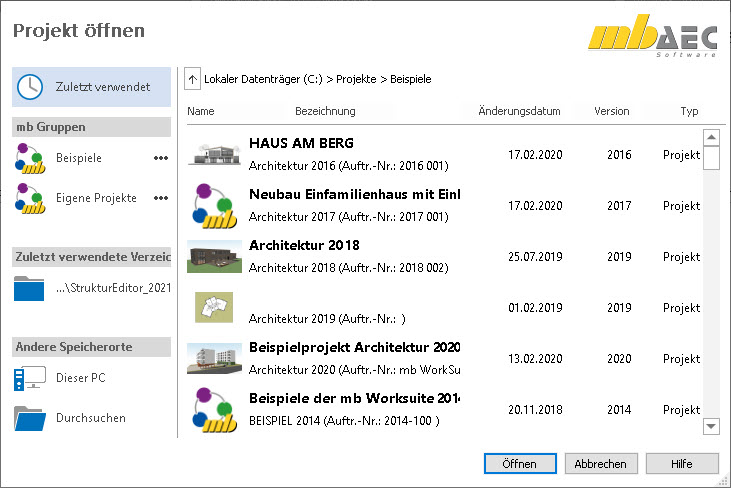Sort list by Änderungsdatum column header
The width and height of the screenshot is (731, 488).
pos(519,111)
